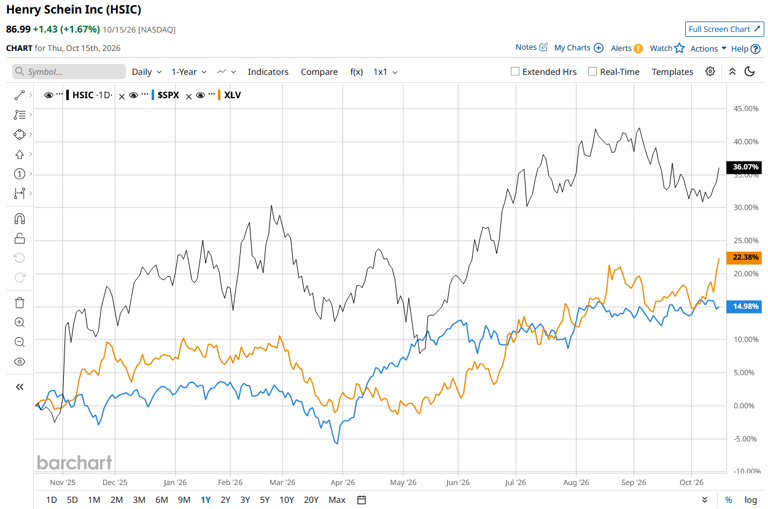
Task: Collapse the chart header with double chevron
Action: 732,72
